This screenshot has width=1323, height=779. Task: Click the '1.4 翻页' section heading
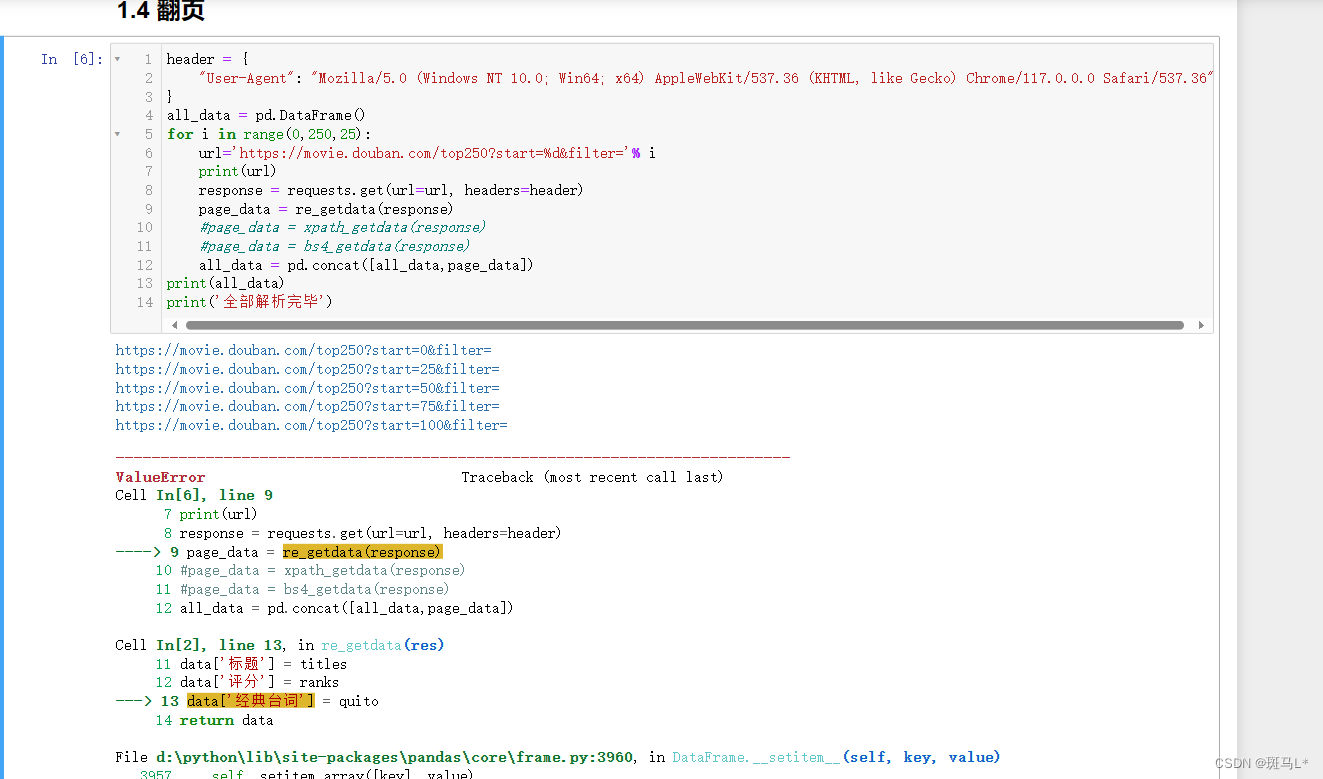[x=161, y=12]
